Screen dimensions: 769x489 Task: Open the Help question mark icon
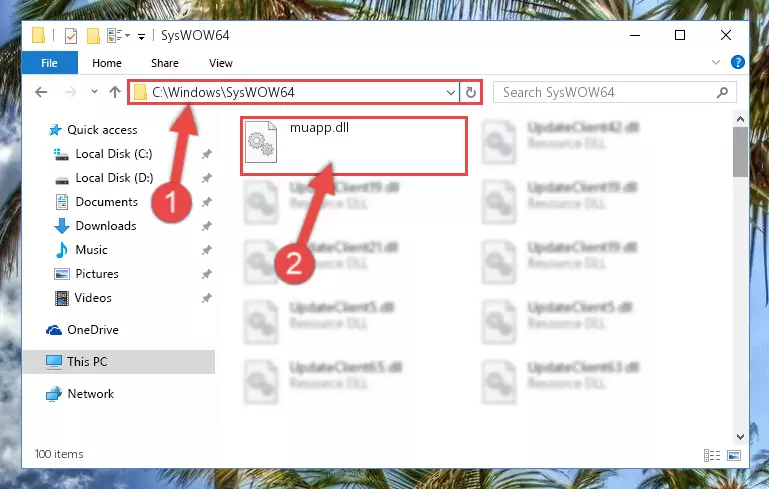(738, 62)
